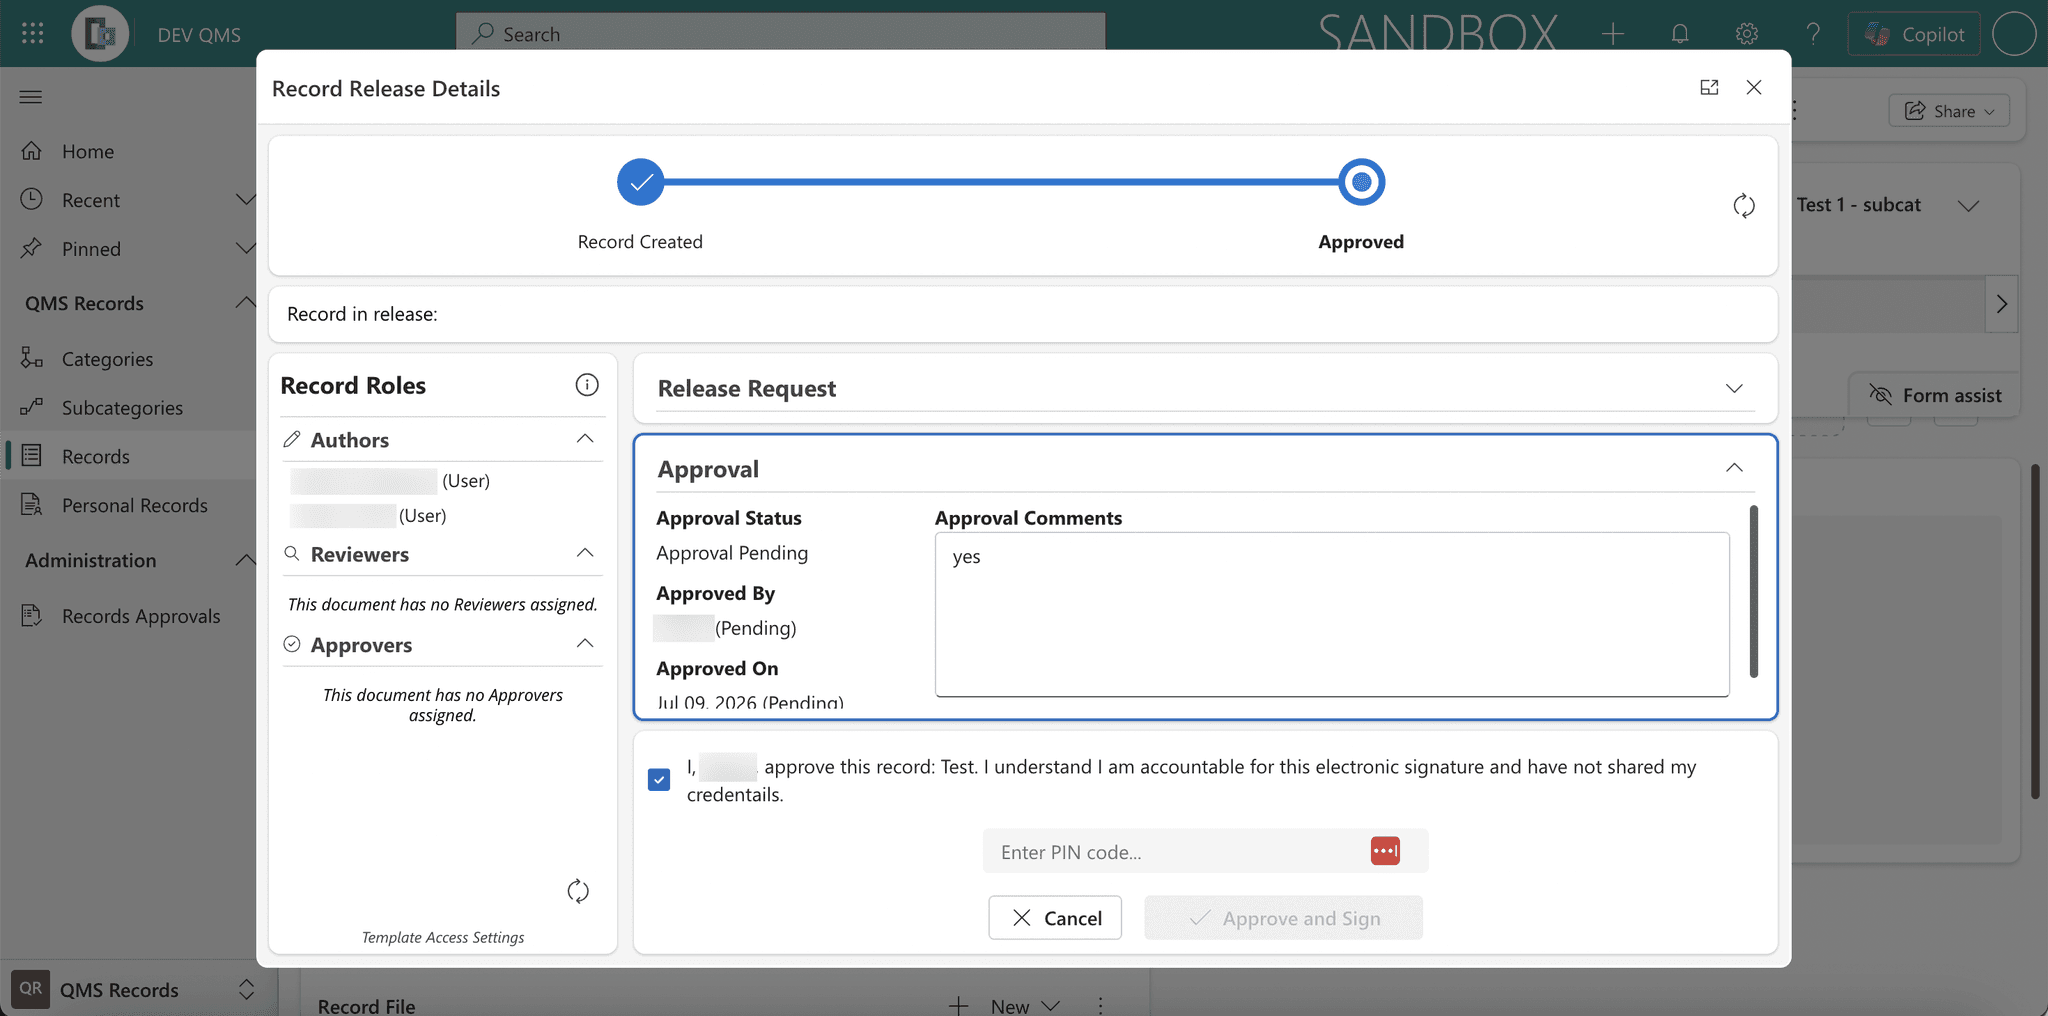Collapse the Reviewers section
This screenshot has width=2048, height=1016.
click(x=585, y=553)
